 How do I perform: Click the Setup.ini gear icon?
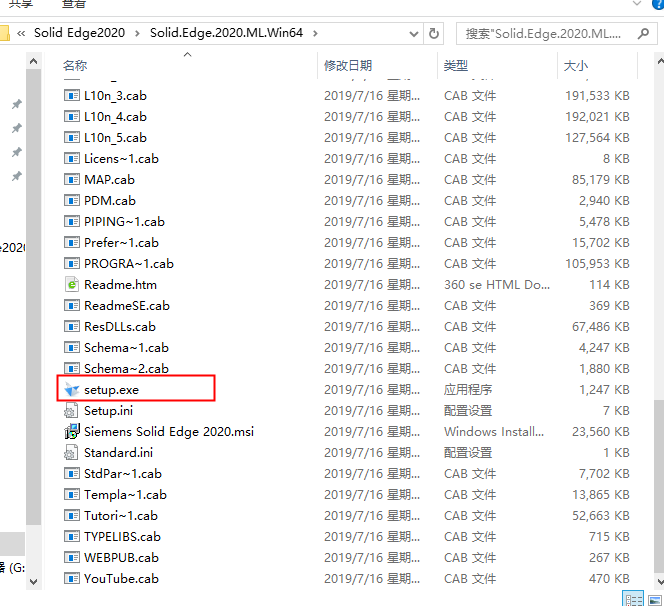click(x=71, y=411)
